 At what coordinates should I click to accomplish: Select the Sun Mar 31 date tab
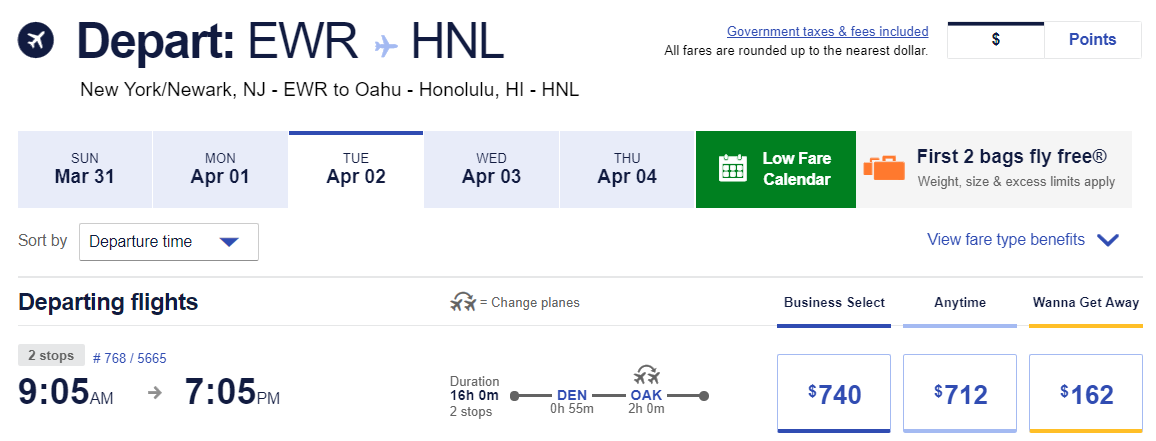(x=85, y=169)
